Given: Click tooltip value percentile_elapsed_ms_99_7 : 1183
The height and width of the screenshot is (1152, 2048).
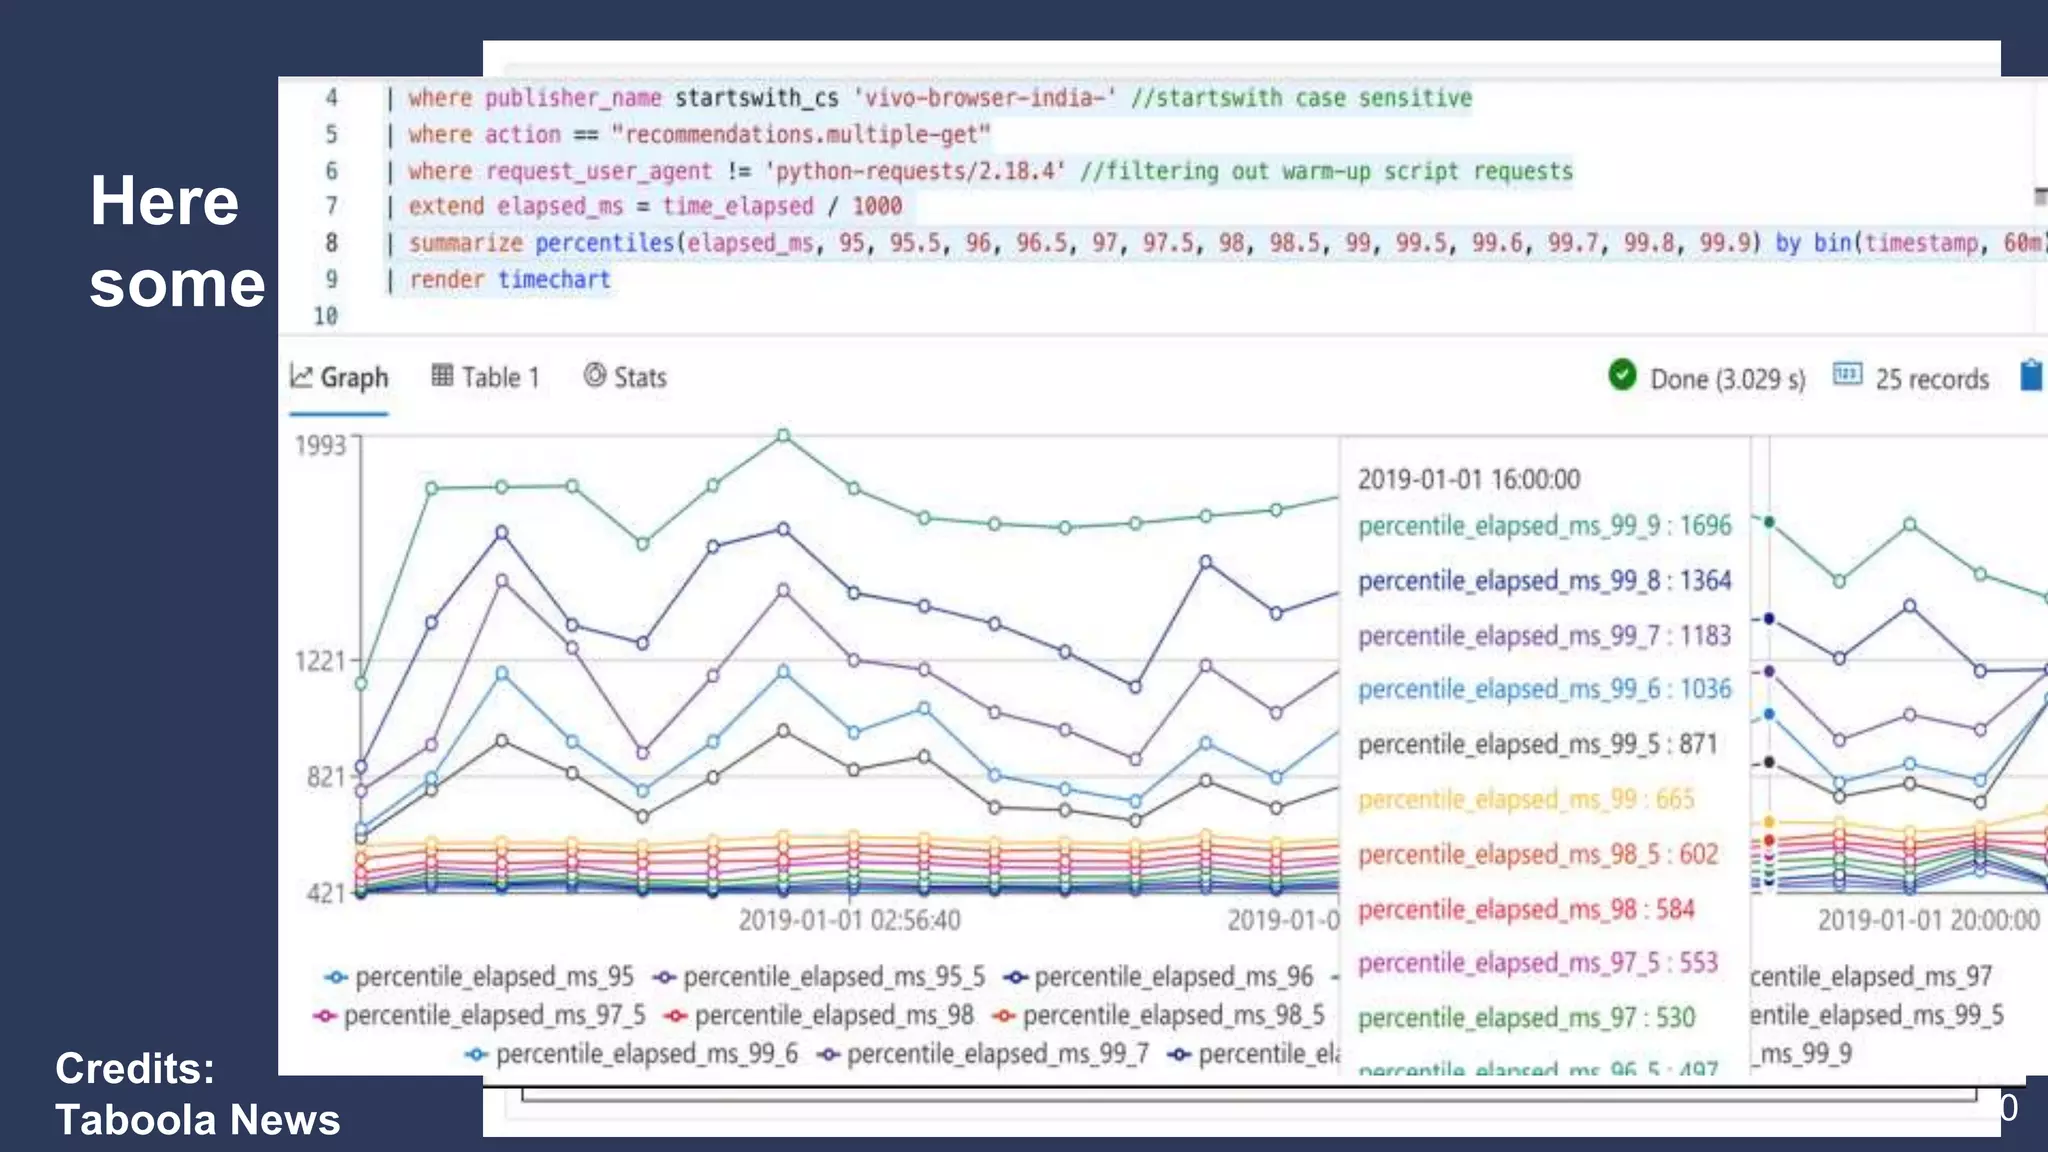Looking at the screenshot, I should 1544,636.
